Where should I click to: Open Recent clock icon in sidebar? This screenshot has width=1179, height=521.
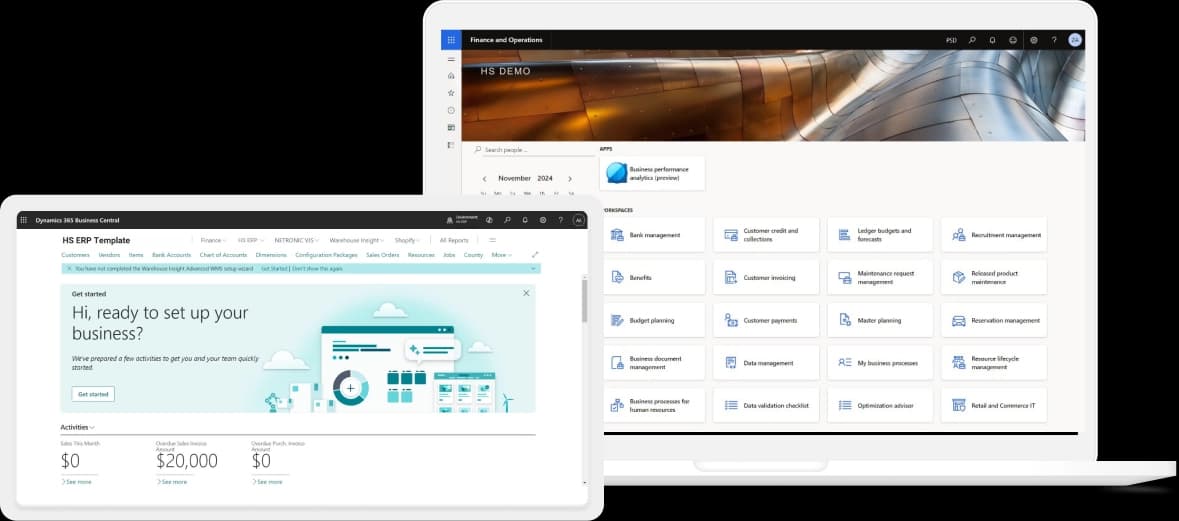(451, 110)
